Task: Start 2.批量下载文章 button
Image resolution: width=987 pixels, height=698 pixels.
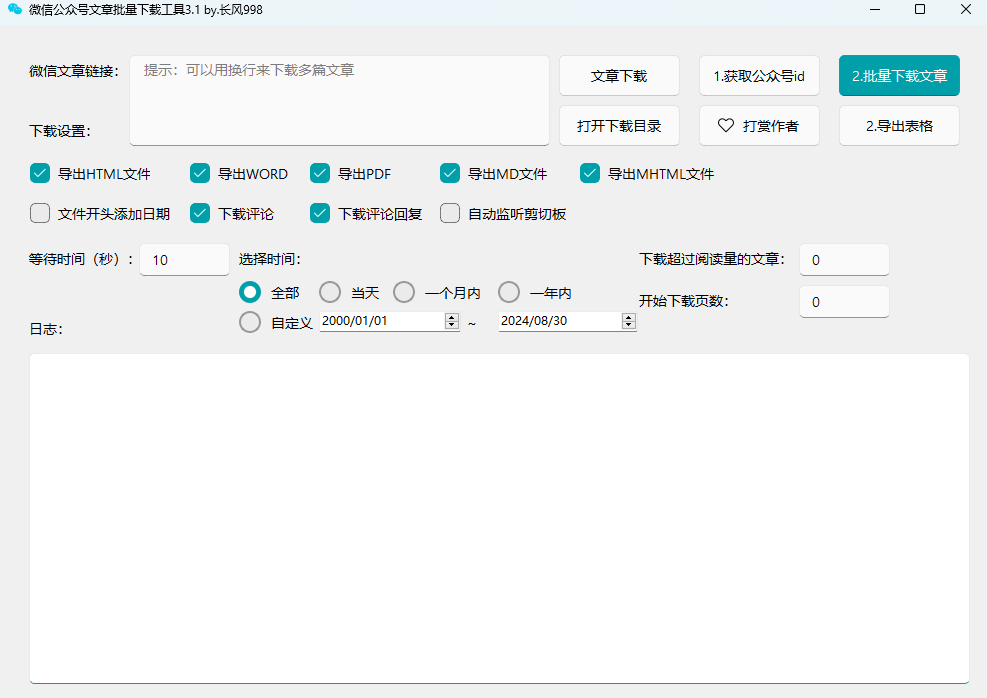Action: pyautogui.click(x=899, y=76)
